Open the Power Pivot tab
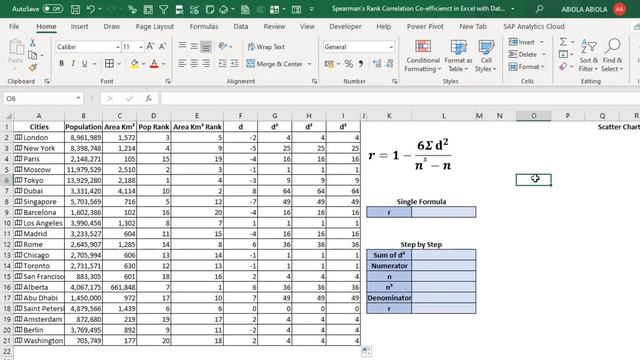This screenshot has width=640, height=360. pyautogui.click(x=425, y=27)
